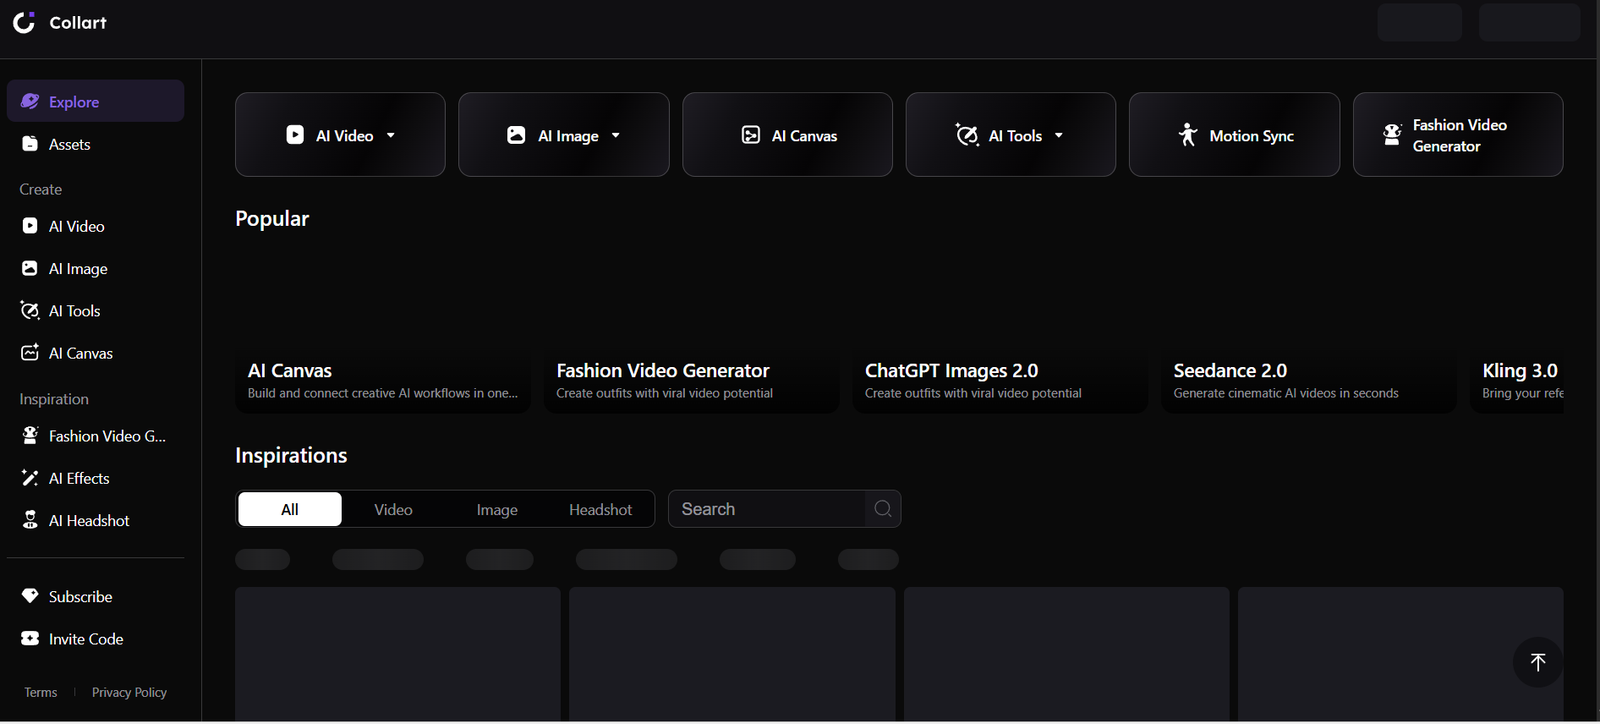Click the Collart brand name
The height and width of the screenshot is (724, 1600).
coord(78,22)
